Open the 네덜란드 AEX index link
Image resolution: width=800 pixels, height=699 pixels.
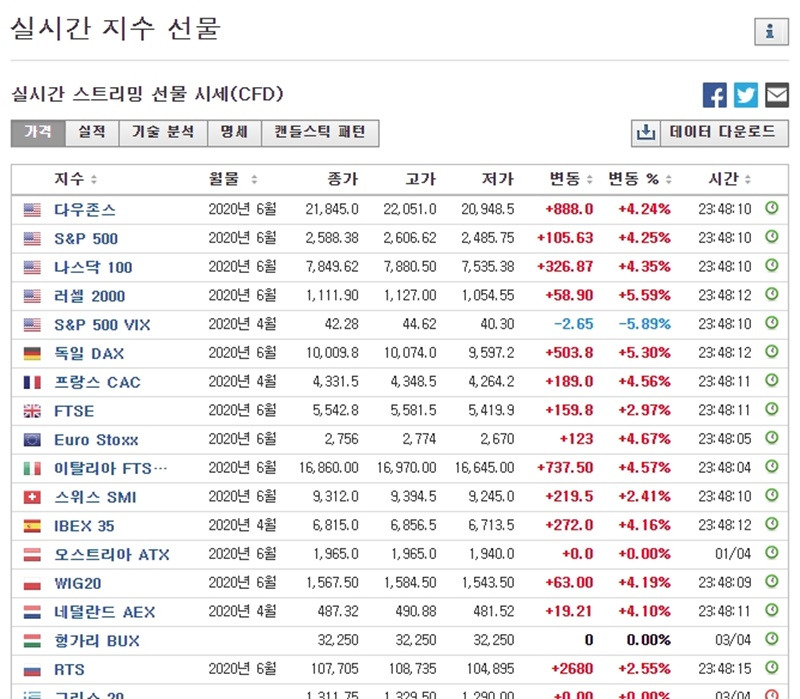click(105, 612)
